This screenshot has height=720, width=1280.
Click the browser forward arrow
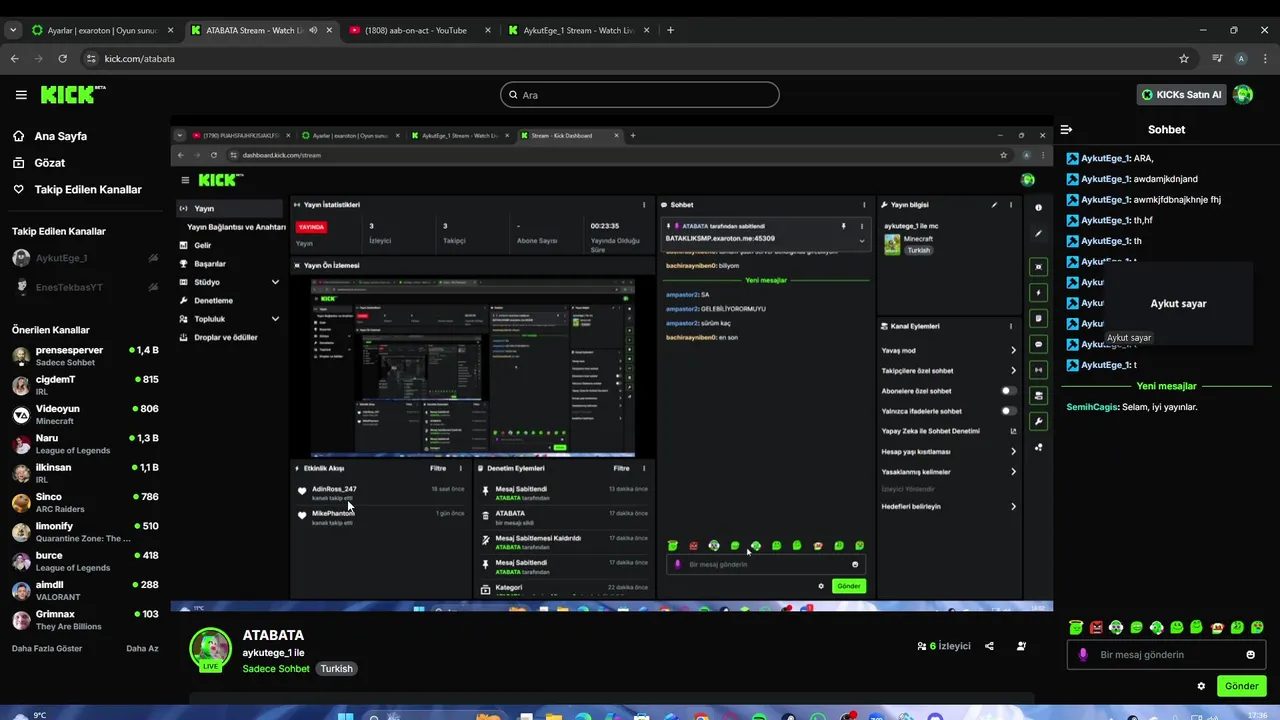[39, 58]
